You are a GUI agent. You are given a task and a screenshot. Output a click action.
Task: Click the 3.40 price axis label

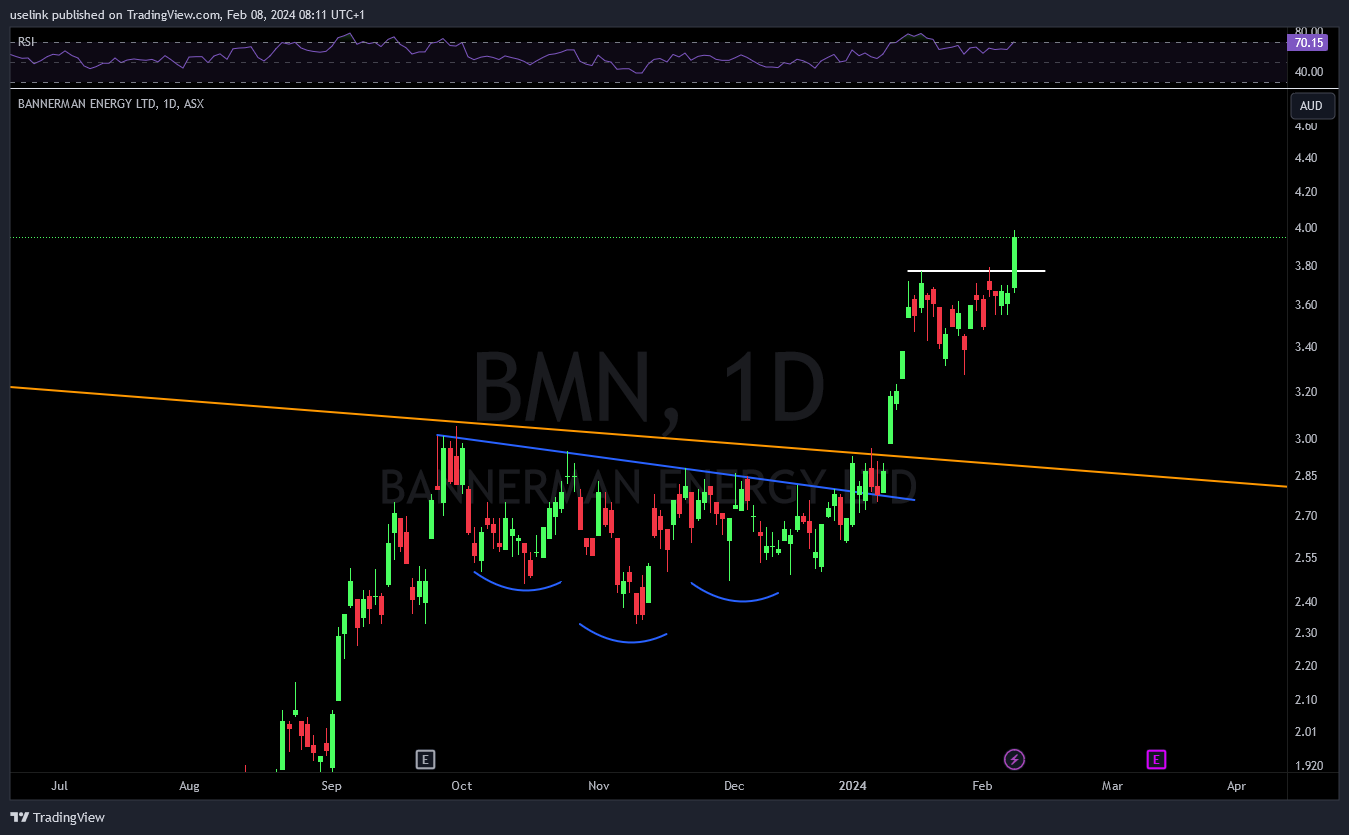pos(1306,347)
